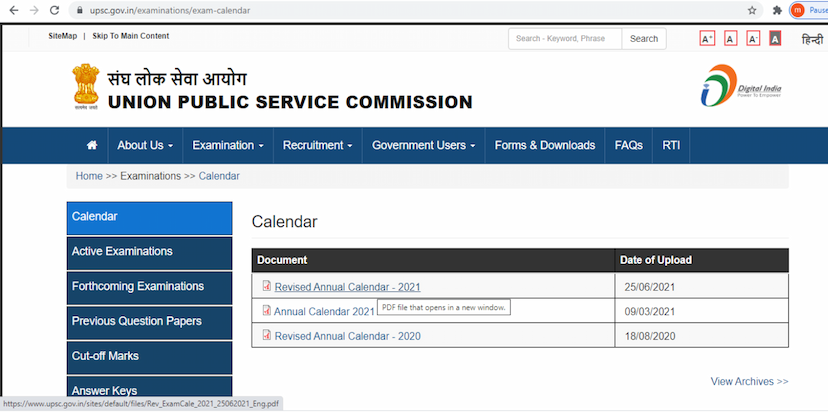Screen dimensions: 828x412
Task: Click the national emblem logo
Action: point(86,87)
